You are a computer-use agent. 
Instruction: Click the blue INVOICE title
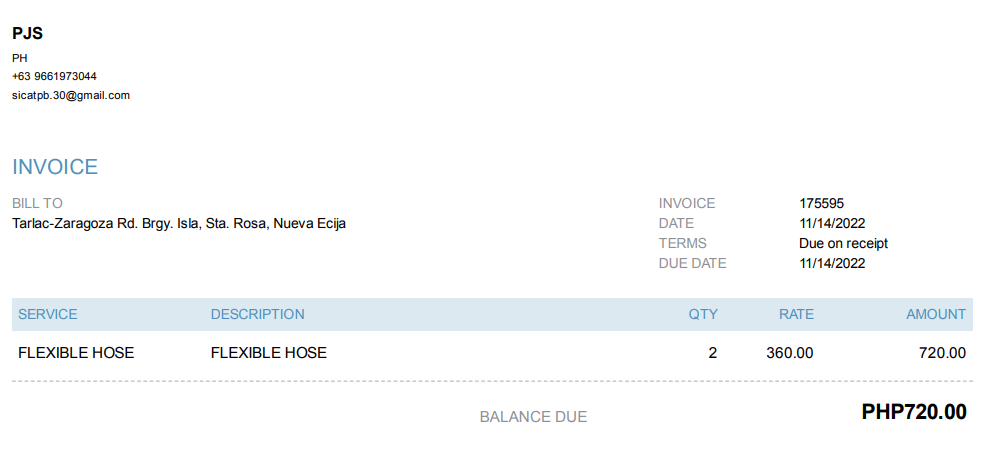(55, 167)
